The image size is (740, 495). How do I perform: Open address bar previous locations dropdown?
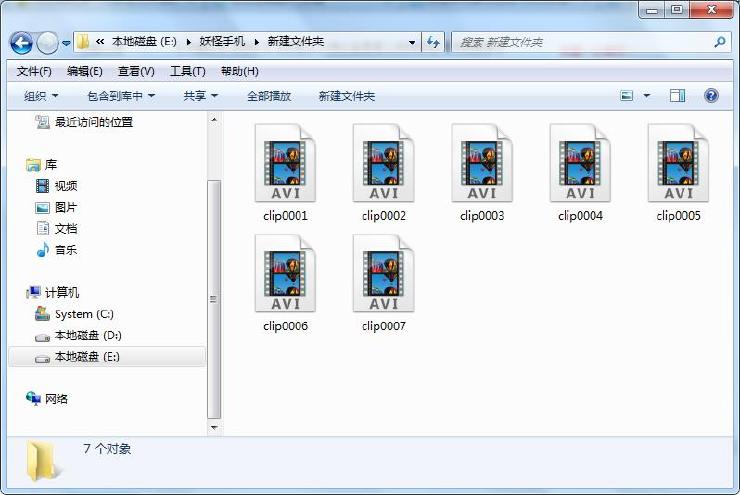[x=412, y=42]
